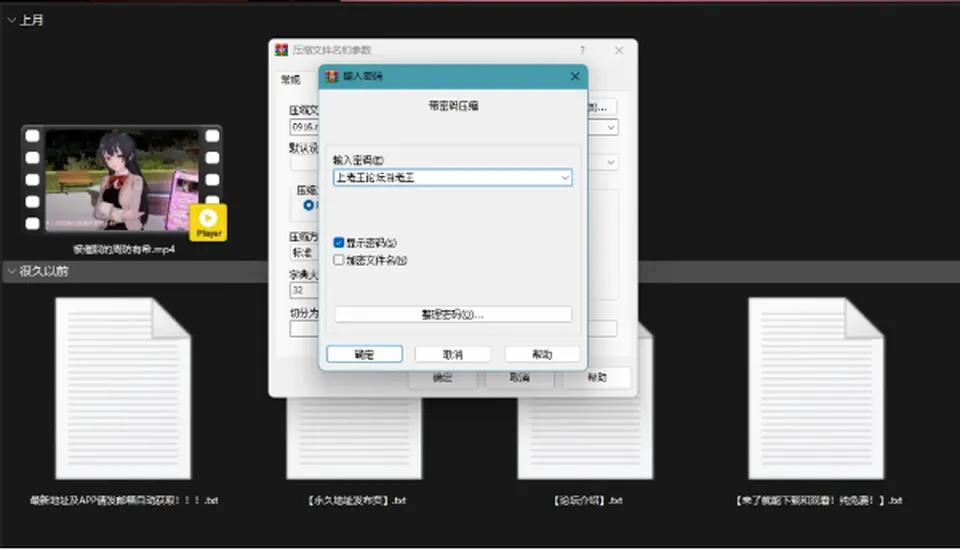Image resolution: width=960 pixels, height=550 pixels.
Task: Select the 【论坛介绍】 txt file icon
Action: [585, 439]
